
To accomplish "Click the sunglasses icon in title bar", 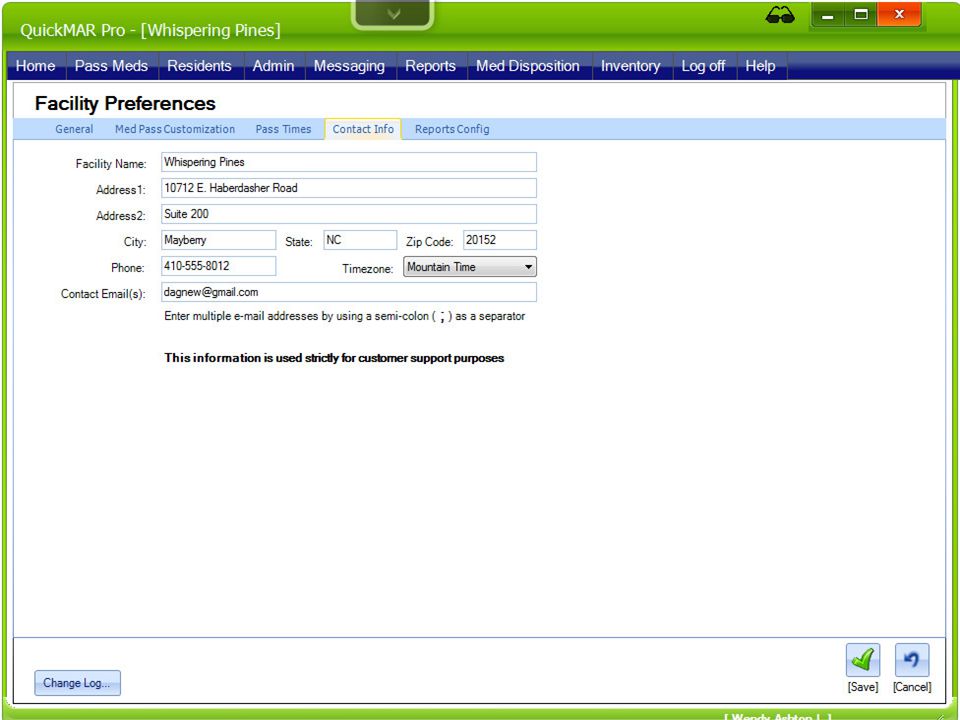I will tap(779, 15).
